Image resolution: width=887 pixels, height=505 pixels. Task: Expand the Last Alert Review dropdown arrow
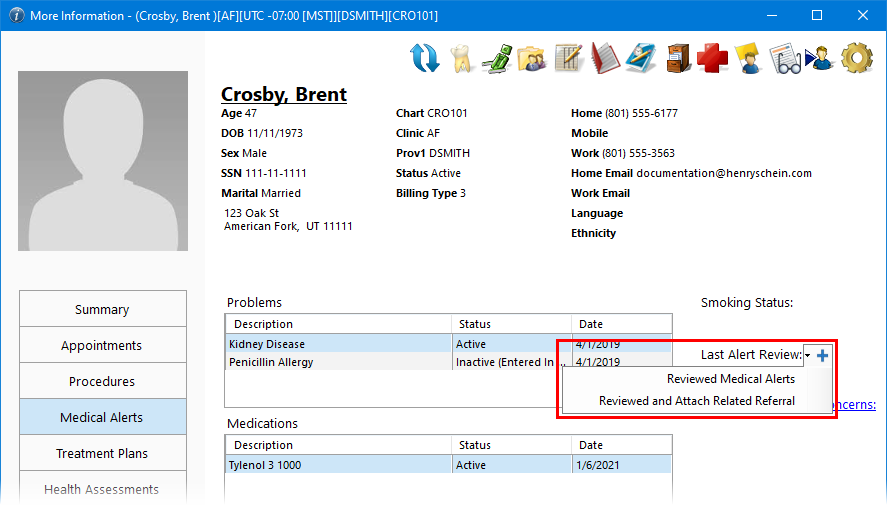pyautogui.click(x=808, y=356)
